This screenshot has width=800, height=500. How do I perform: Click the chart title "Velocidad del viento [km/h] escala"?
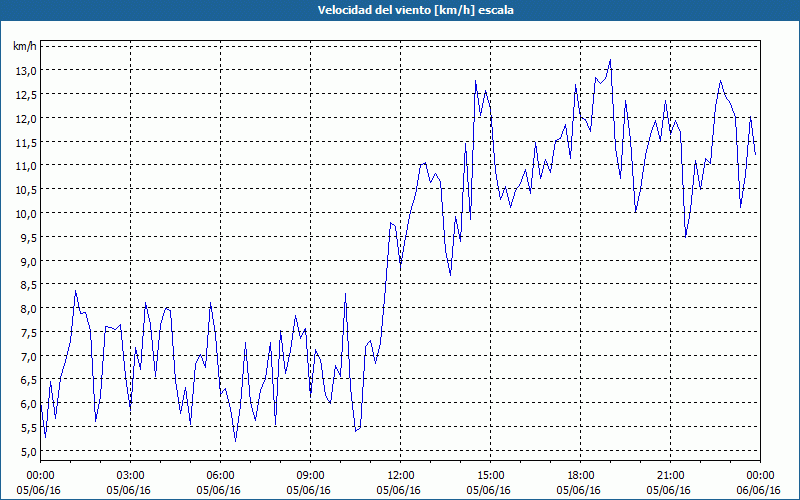coord(415,10)
